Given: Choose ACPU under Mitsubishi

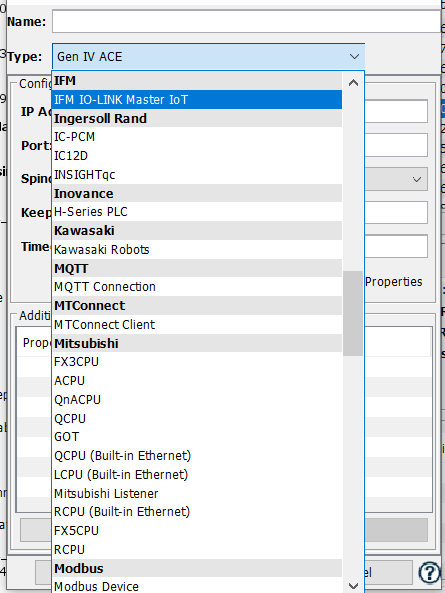Looking at the screenshot, I should tap(197, 381).
